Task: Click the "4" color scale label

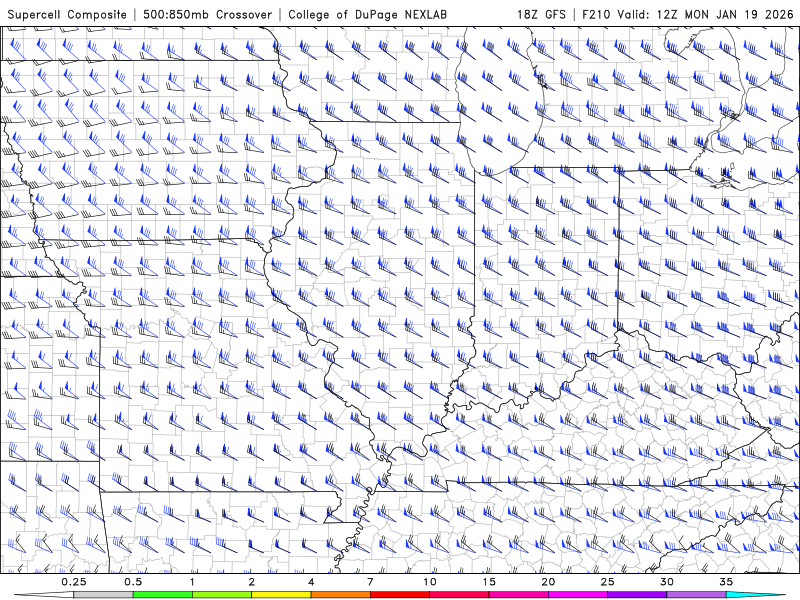Action: click(311, 582)
